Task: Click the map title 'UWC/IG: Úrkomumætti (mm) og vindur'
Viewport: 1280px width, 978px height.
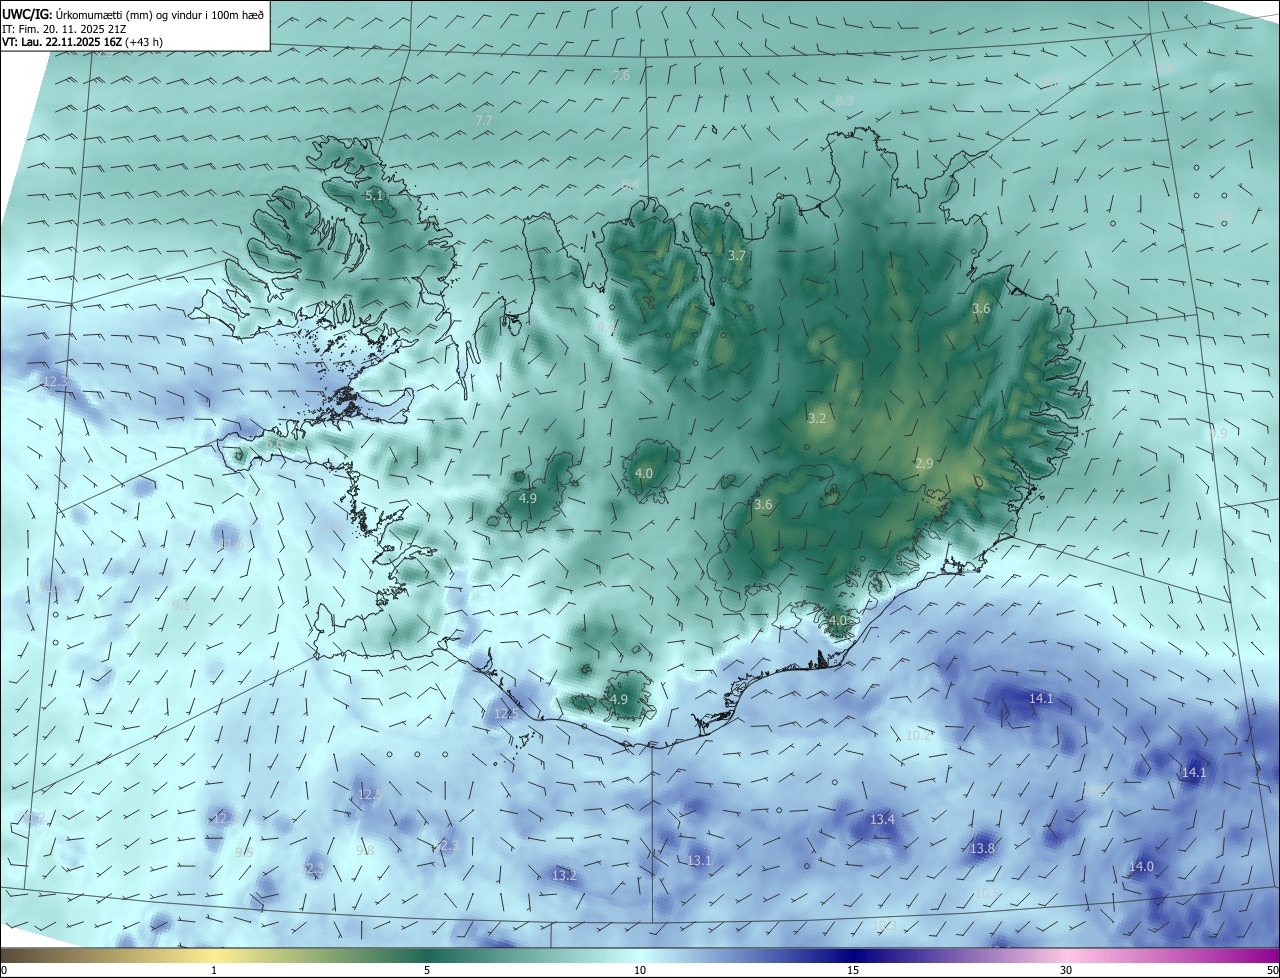Action: click(133, 14)
